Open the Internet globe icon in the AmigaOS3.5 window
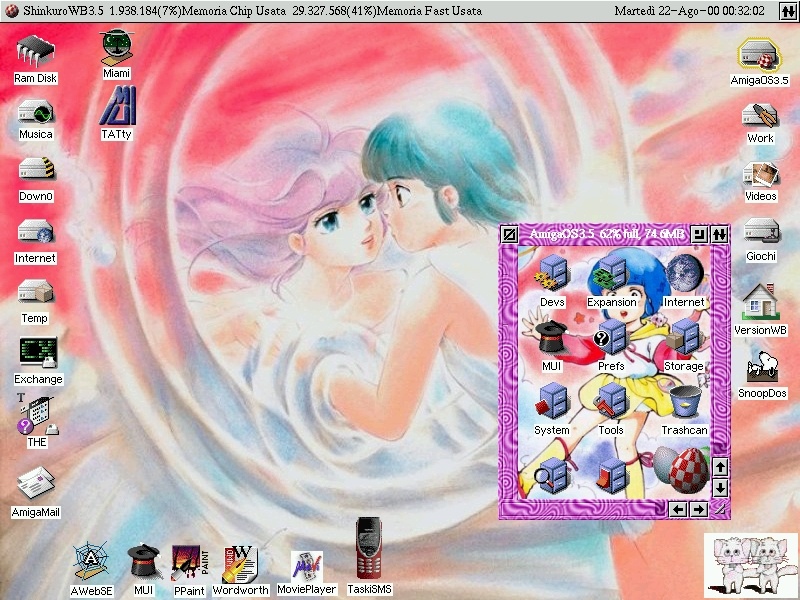 (684, 272)
